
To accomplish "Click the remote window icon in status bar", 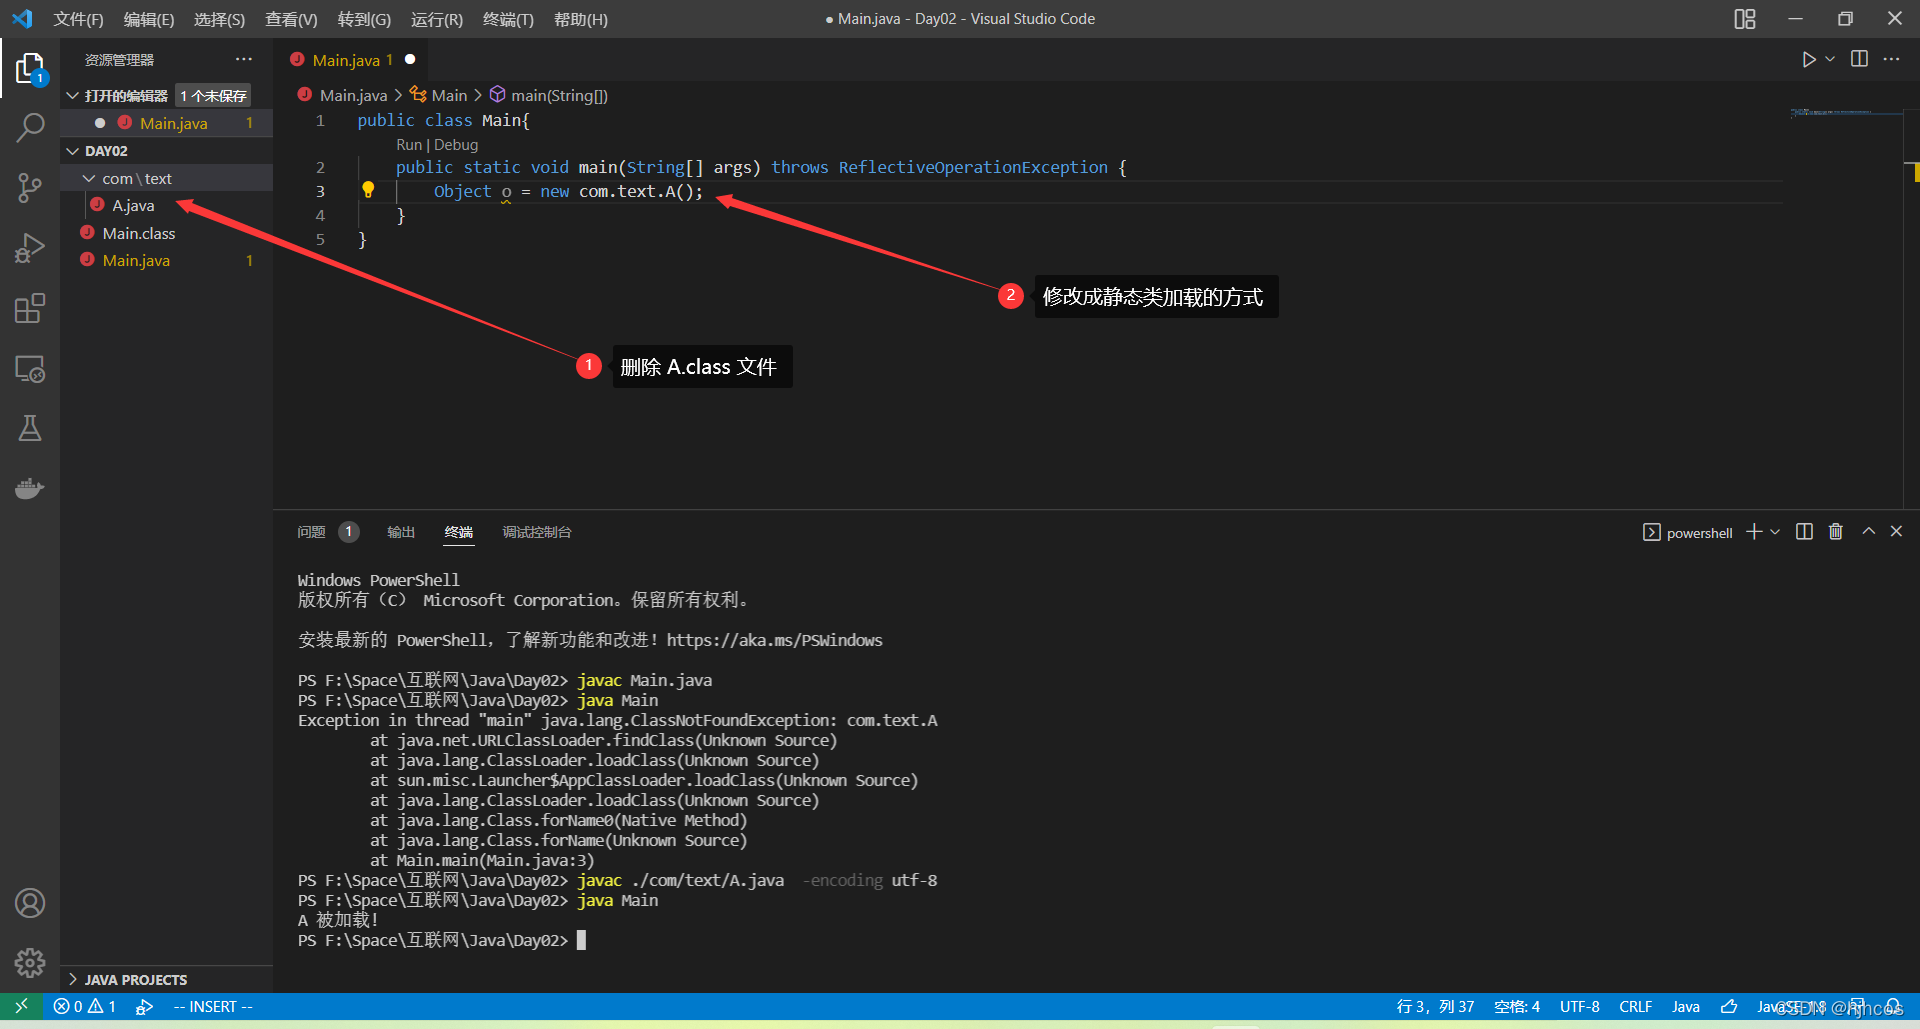I will [x=21, y=1006].
